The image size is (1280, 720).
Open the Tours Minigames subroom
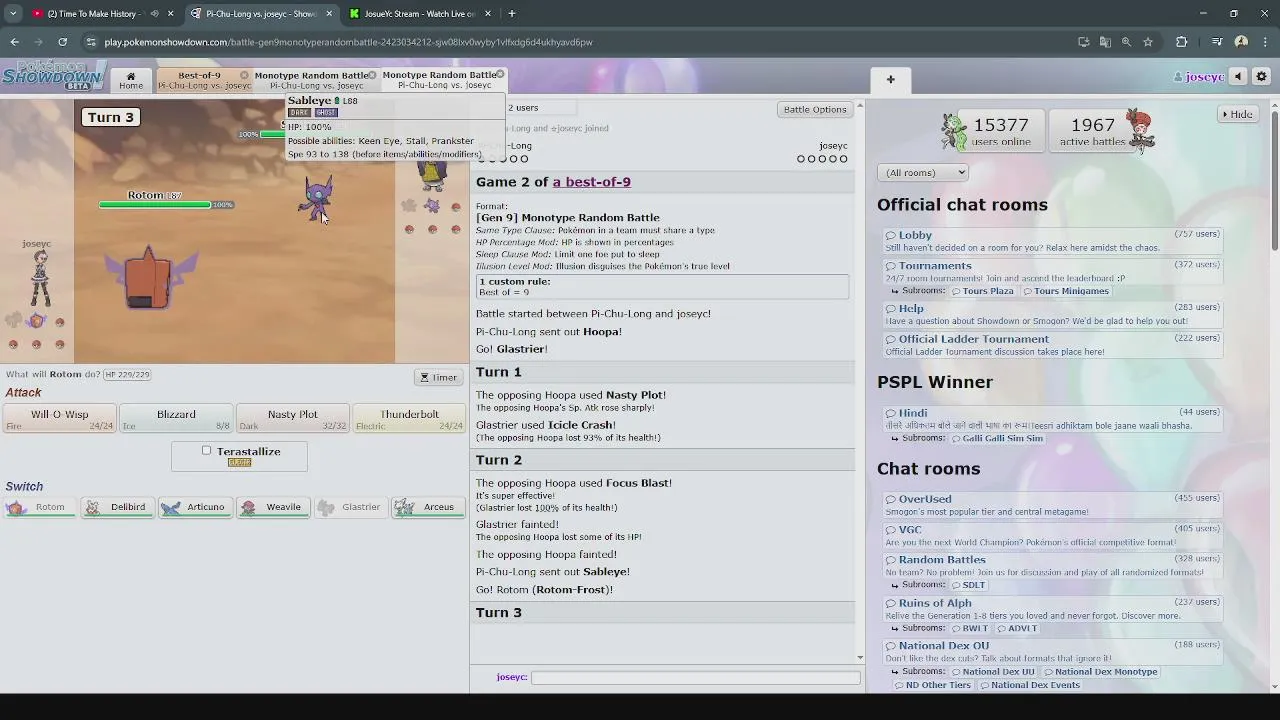pos(1065,291)
